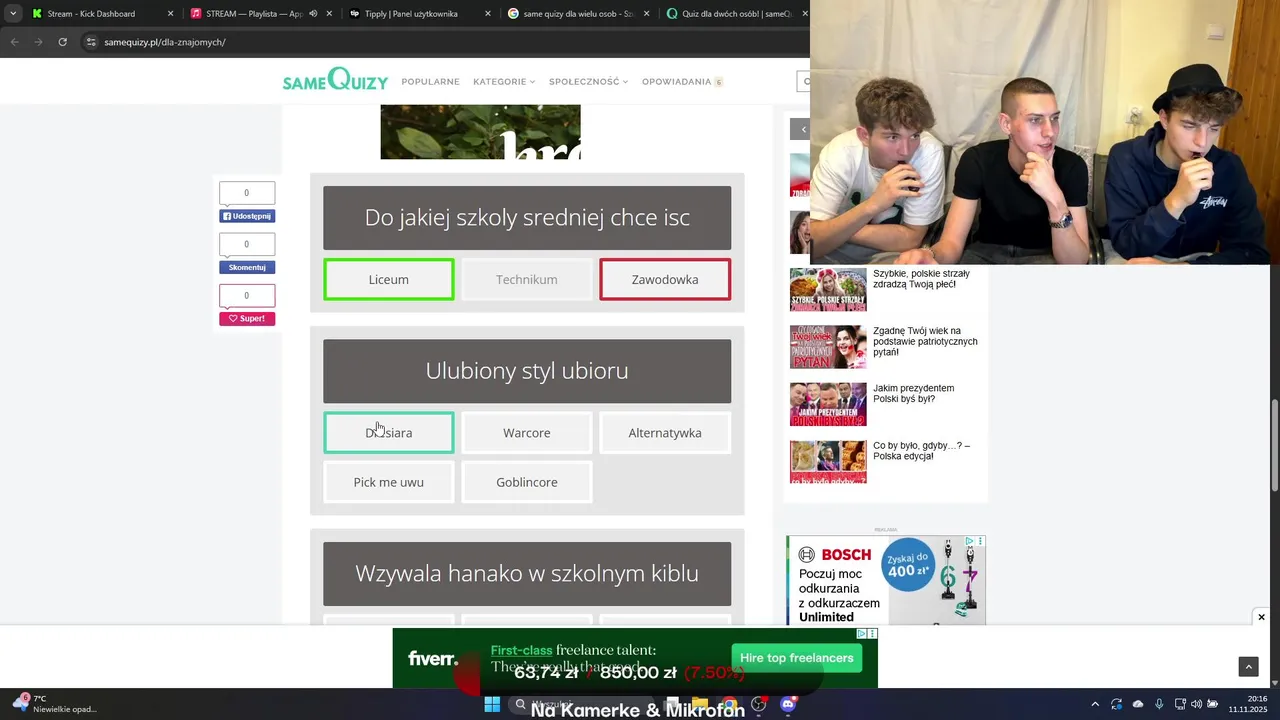The width and height of the screenshot is (1280, 720).
Task: Switch to the Quiz dla dwóch osób tab
Action: point(735,14)
